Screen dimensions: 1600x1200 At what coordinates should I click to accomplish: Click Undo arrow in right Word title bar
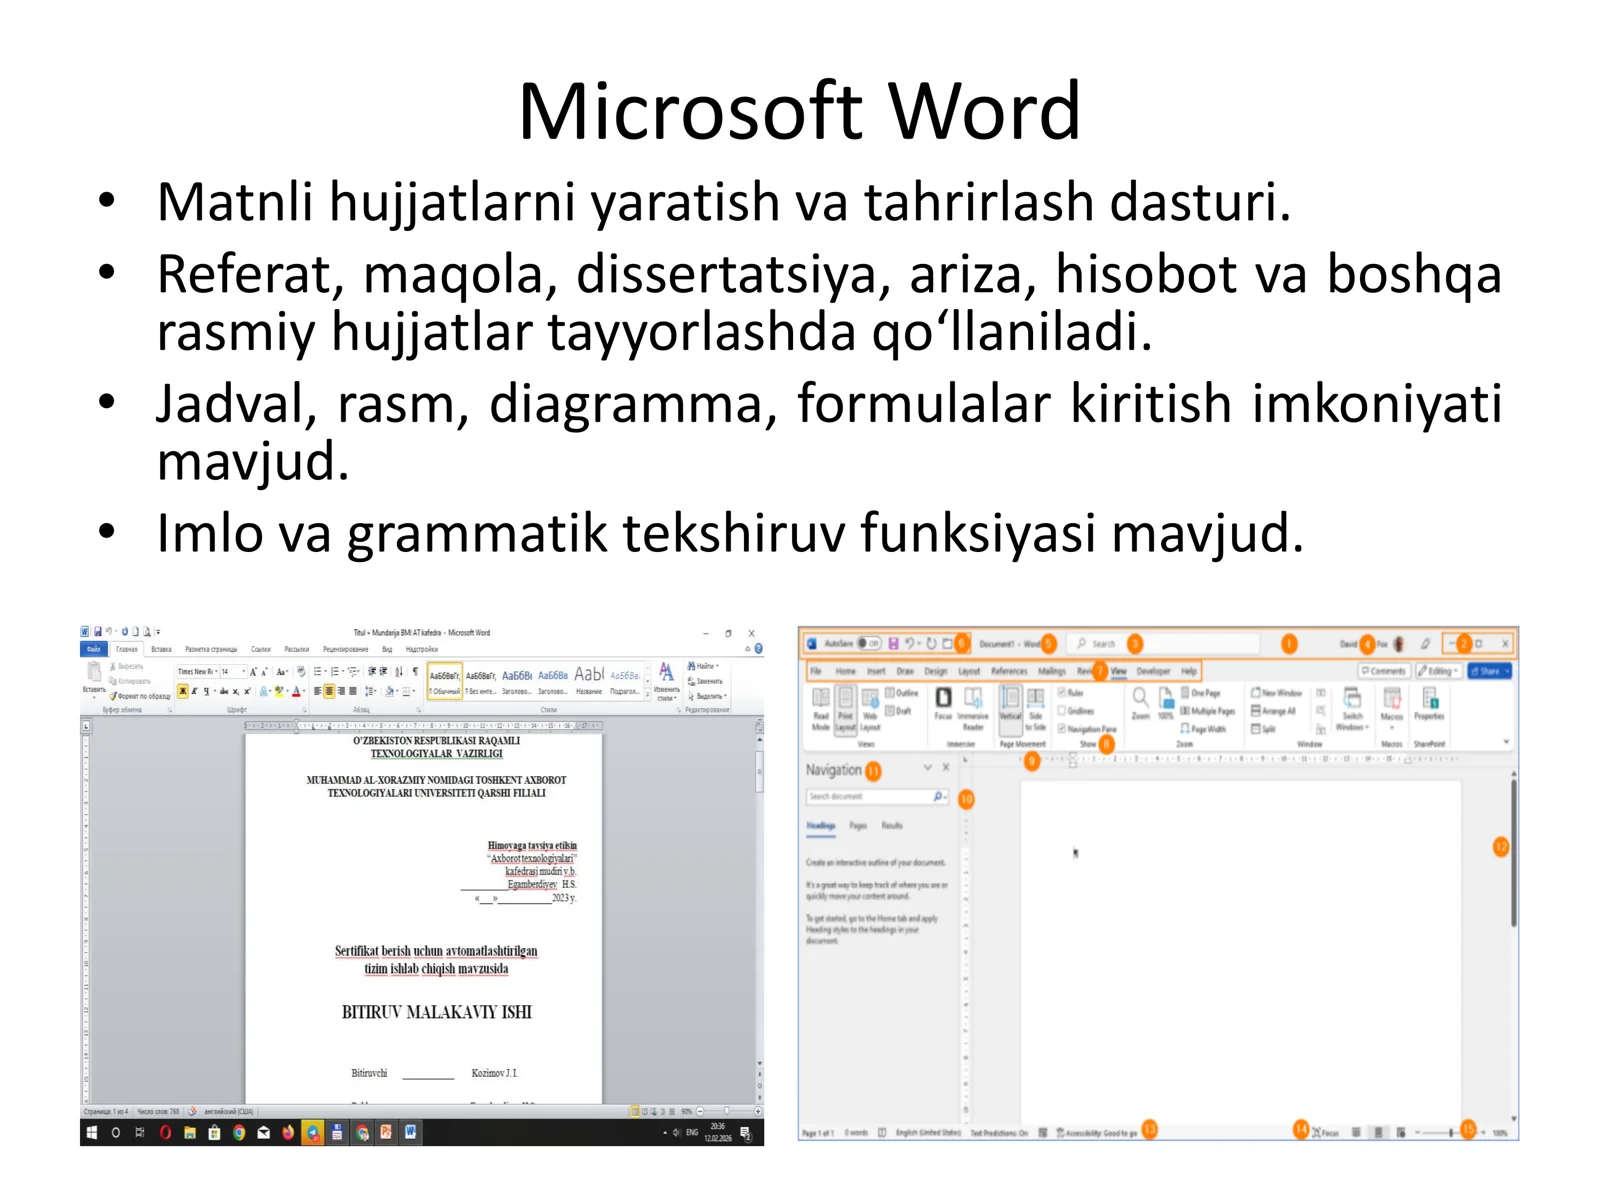click(910, 644)
